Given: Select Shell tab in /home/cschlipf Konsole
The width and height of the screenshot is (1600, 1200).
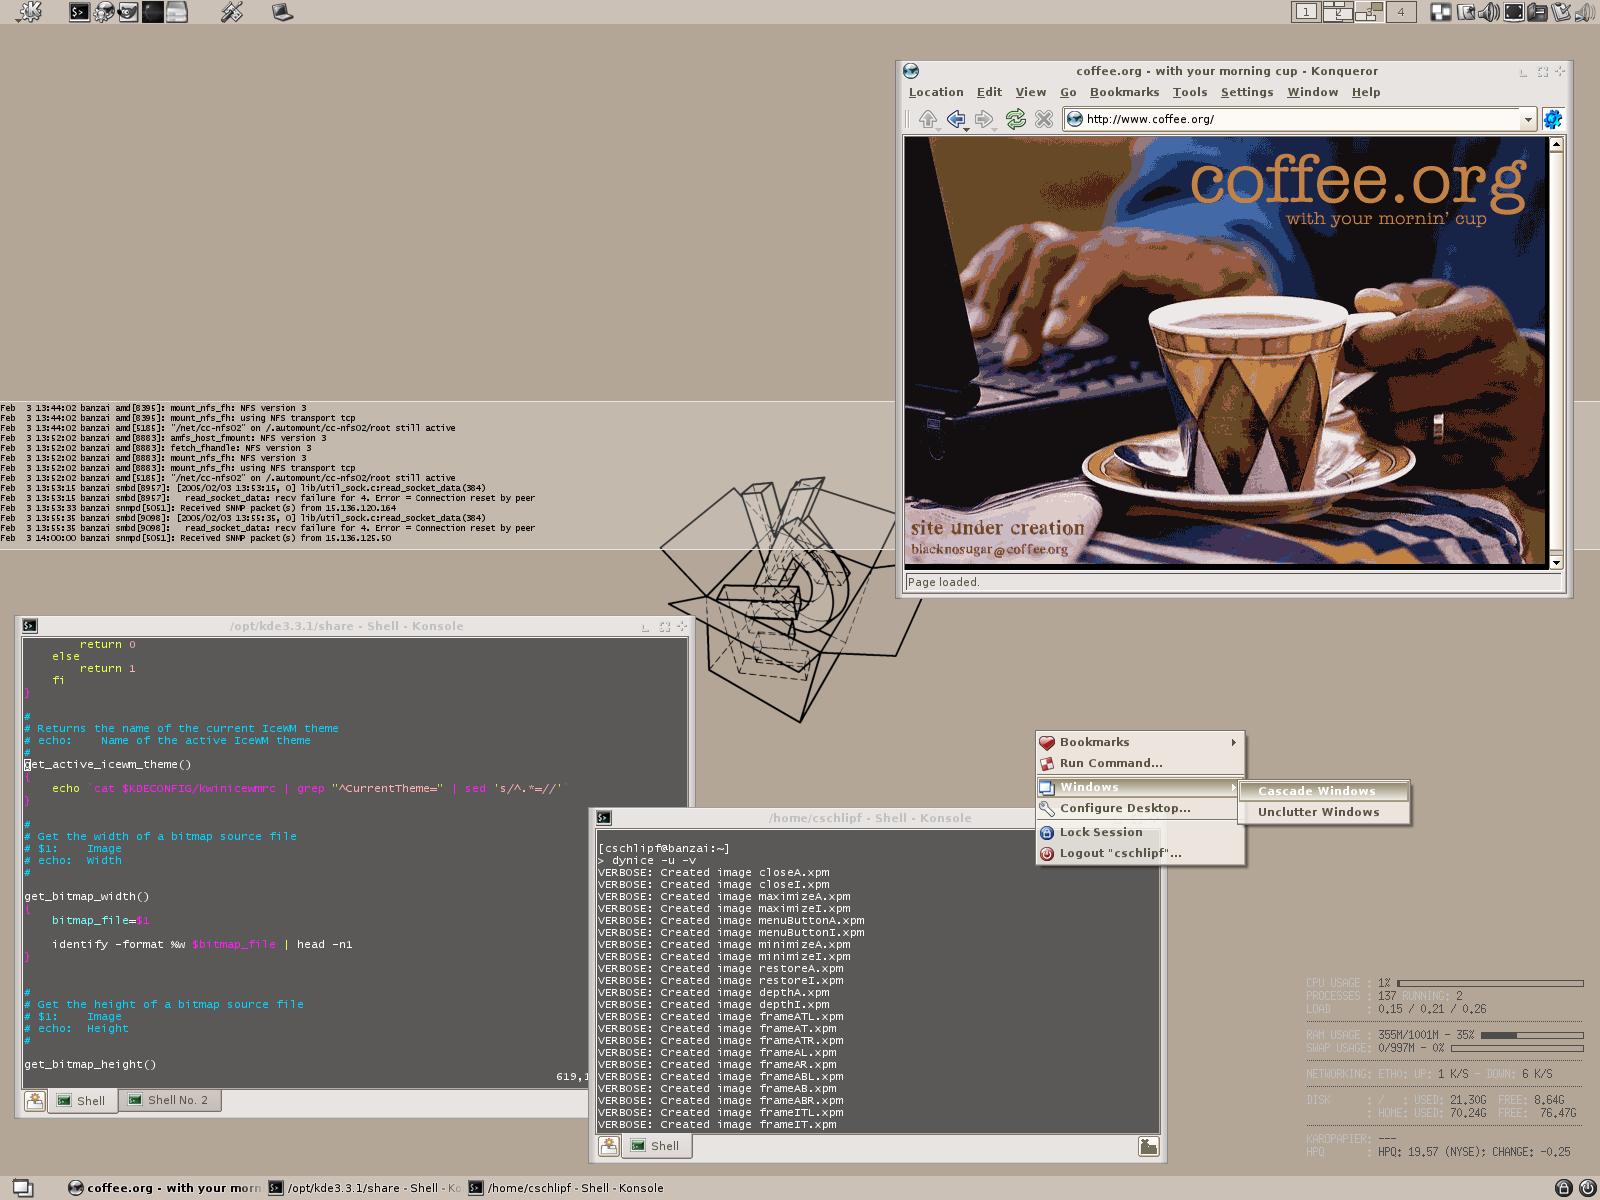Looking at the screenshot, I should tap(656, 1146).
